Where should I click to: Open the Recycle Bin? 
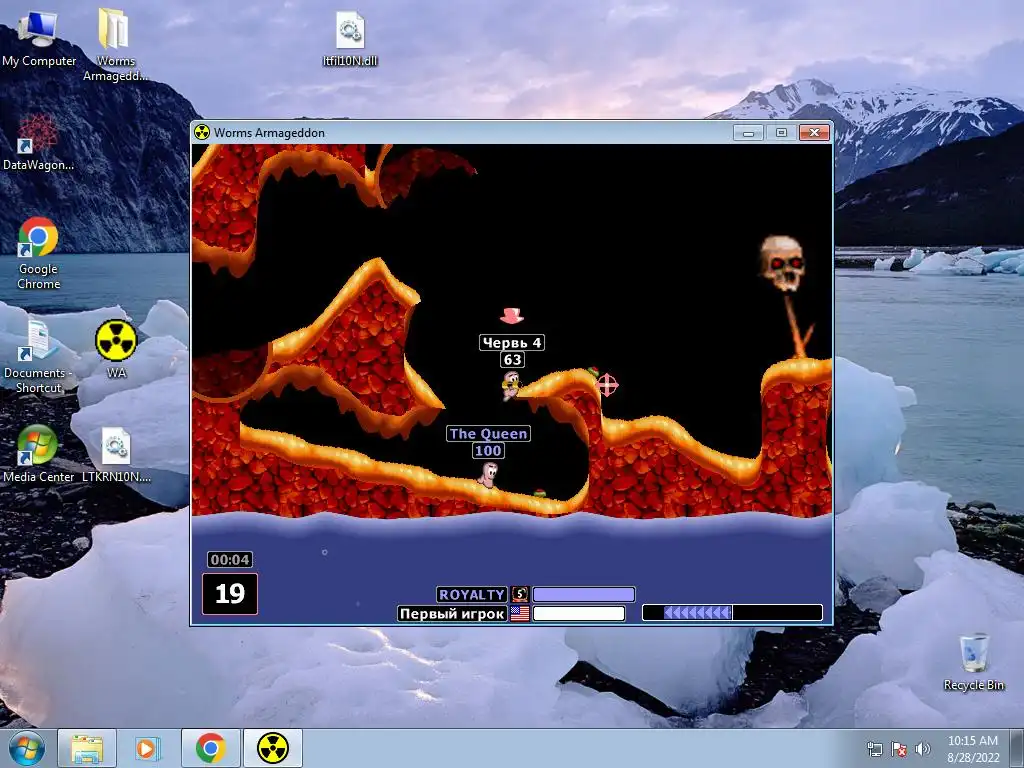(974, 662)
